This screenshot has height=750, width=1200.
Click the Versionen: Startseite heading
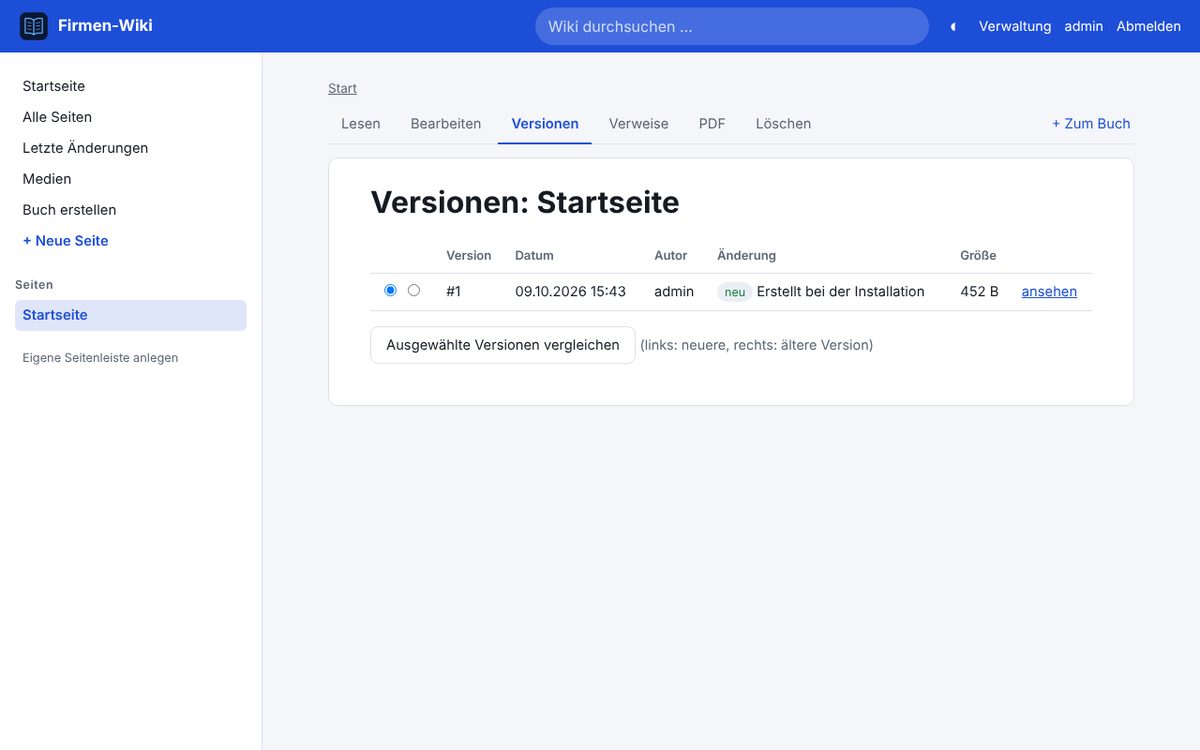525,202
